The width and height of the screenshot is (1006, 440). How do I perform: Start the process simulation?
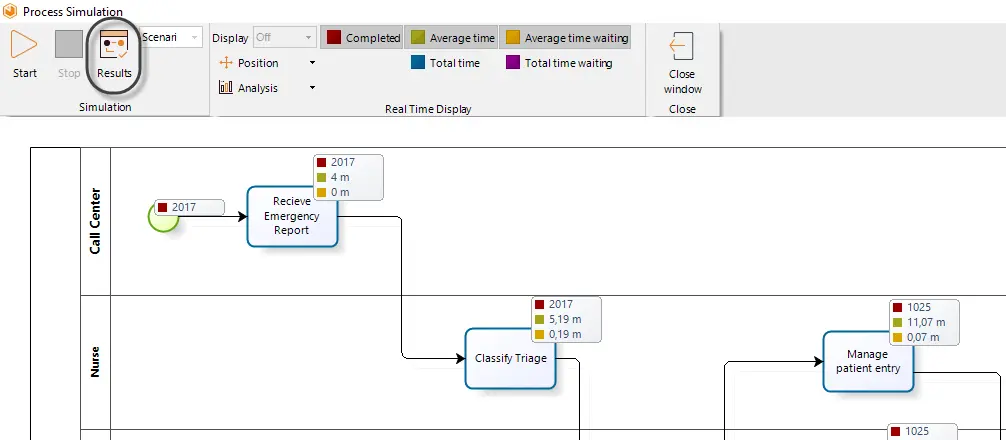click(24, 54)
